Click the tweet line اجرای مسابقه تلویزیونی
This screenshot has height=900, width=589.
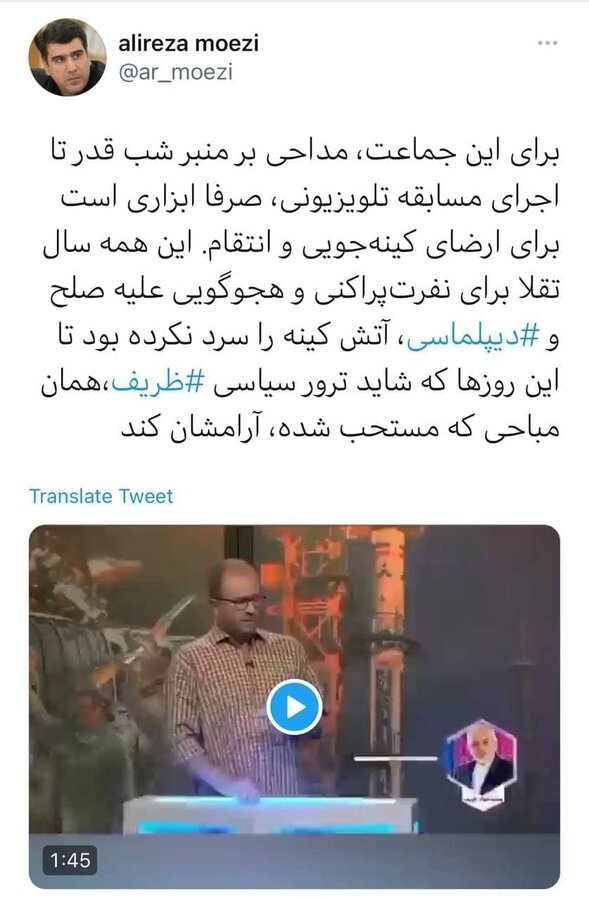point(310,199)
